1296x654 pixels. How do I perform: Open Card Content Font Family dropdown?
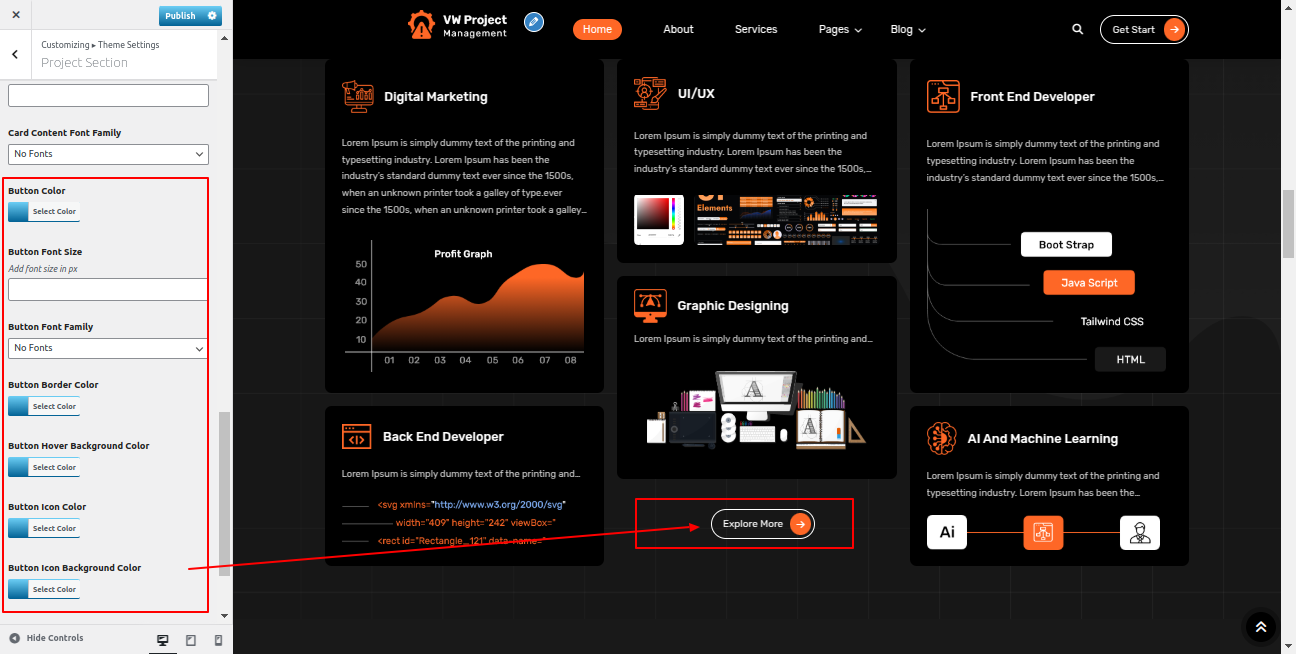pos(108,154)
